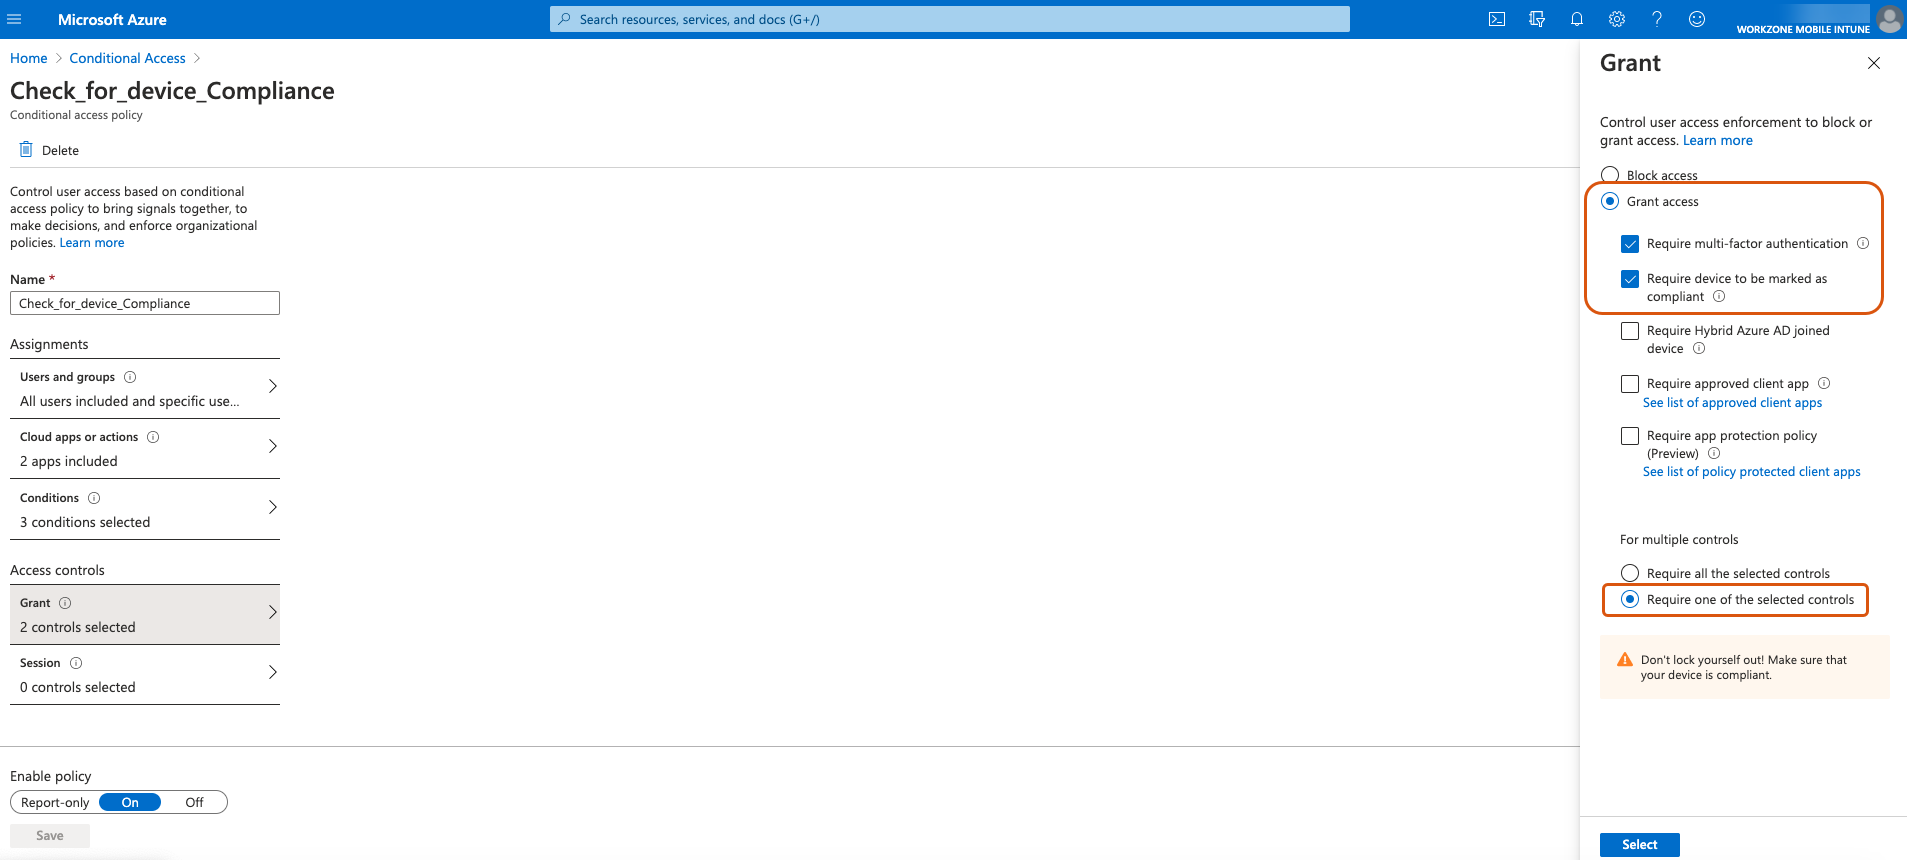Open Learn more link in Grant panel
The width and height of the screenshot is (1907, 860).
click(x=1717, y=140)
